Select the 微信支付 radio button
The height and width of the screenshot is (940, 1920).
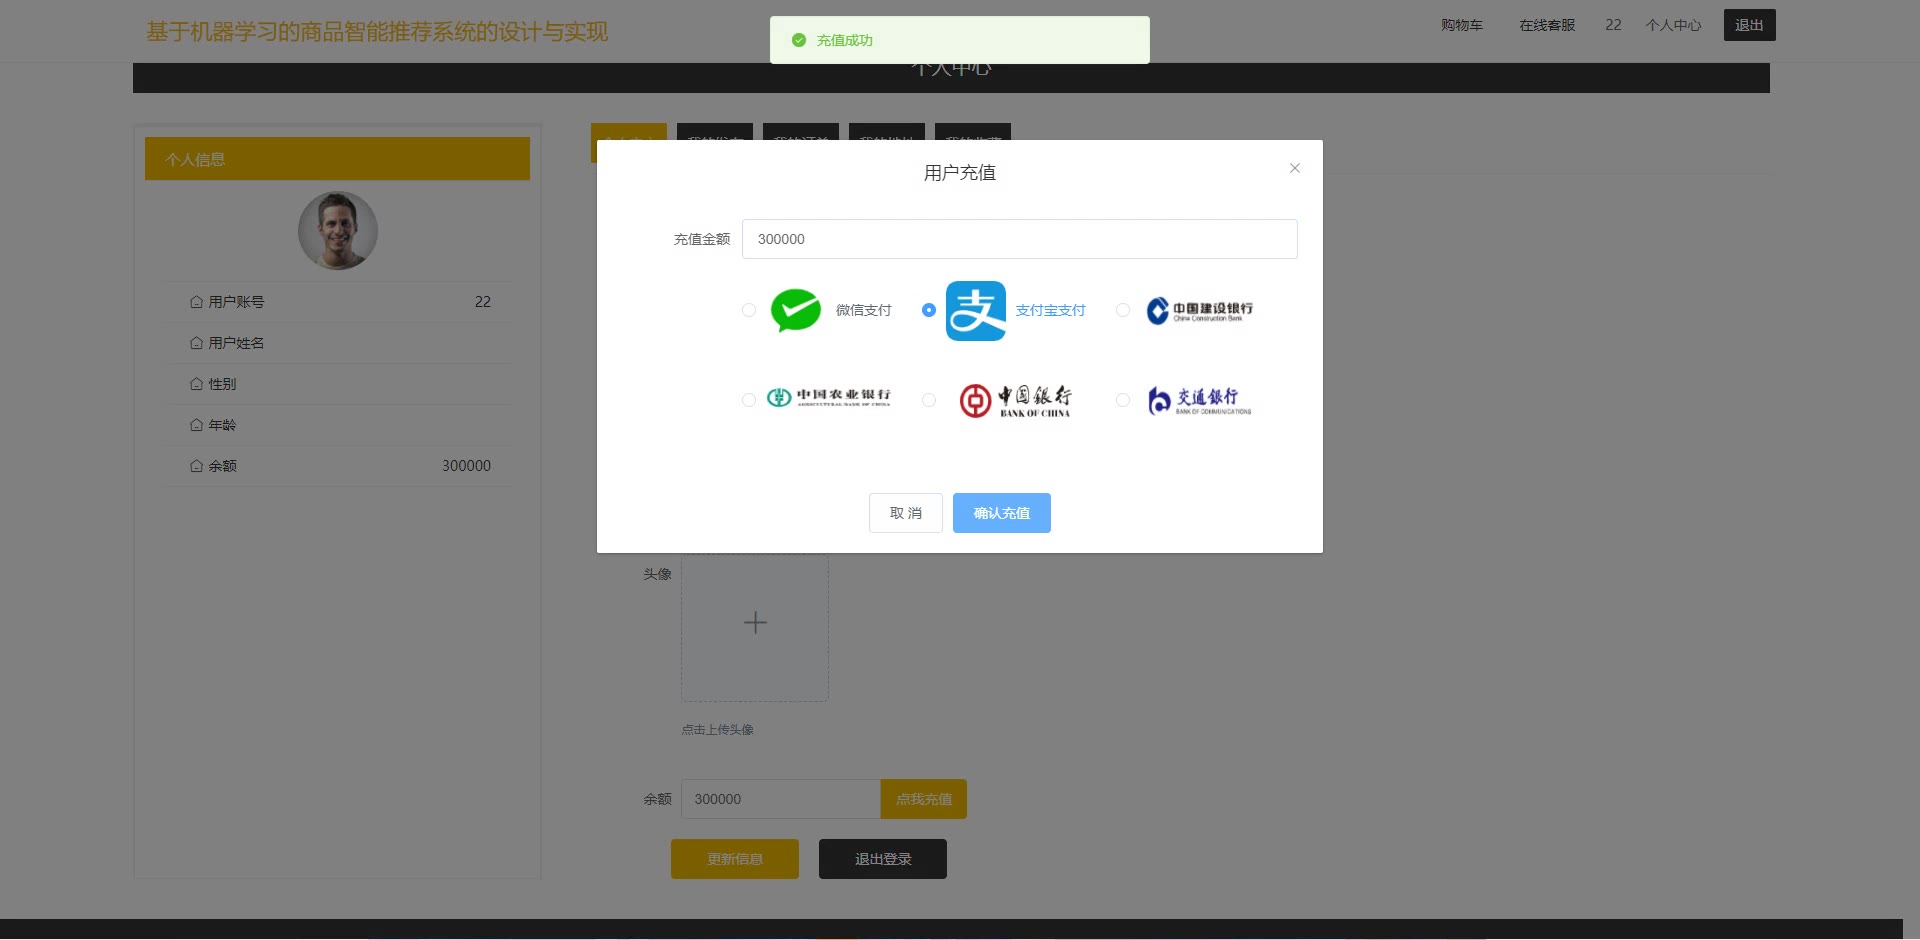(748, 310)
